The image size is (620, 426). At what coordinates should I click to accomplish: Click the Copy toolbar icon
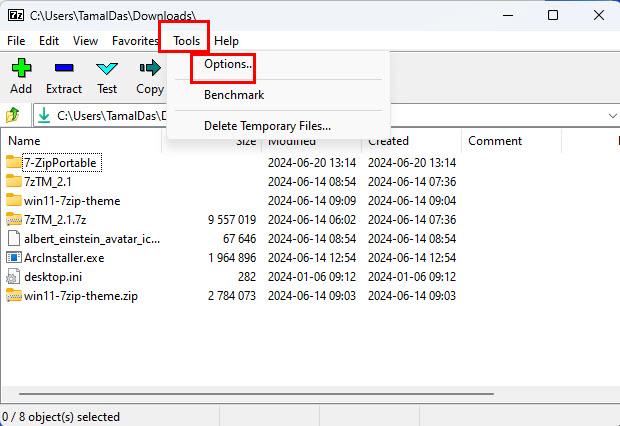(x=150, y=68)
